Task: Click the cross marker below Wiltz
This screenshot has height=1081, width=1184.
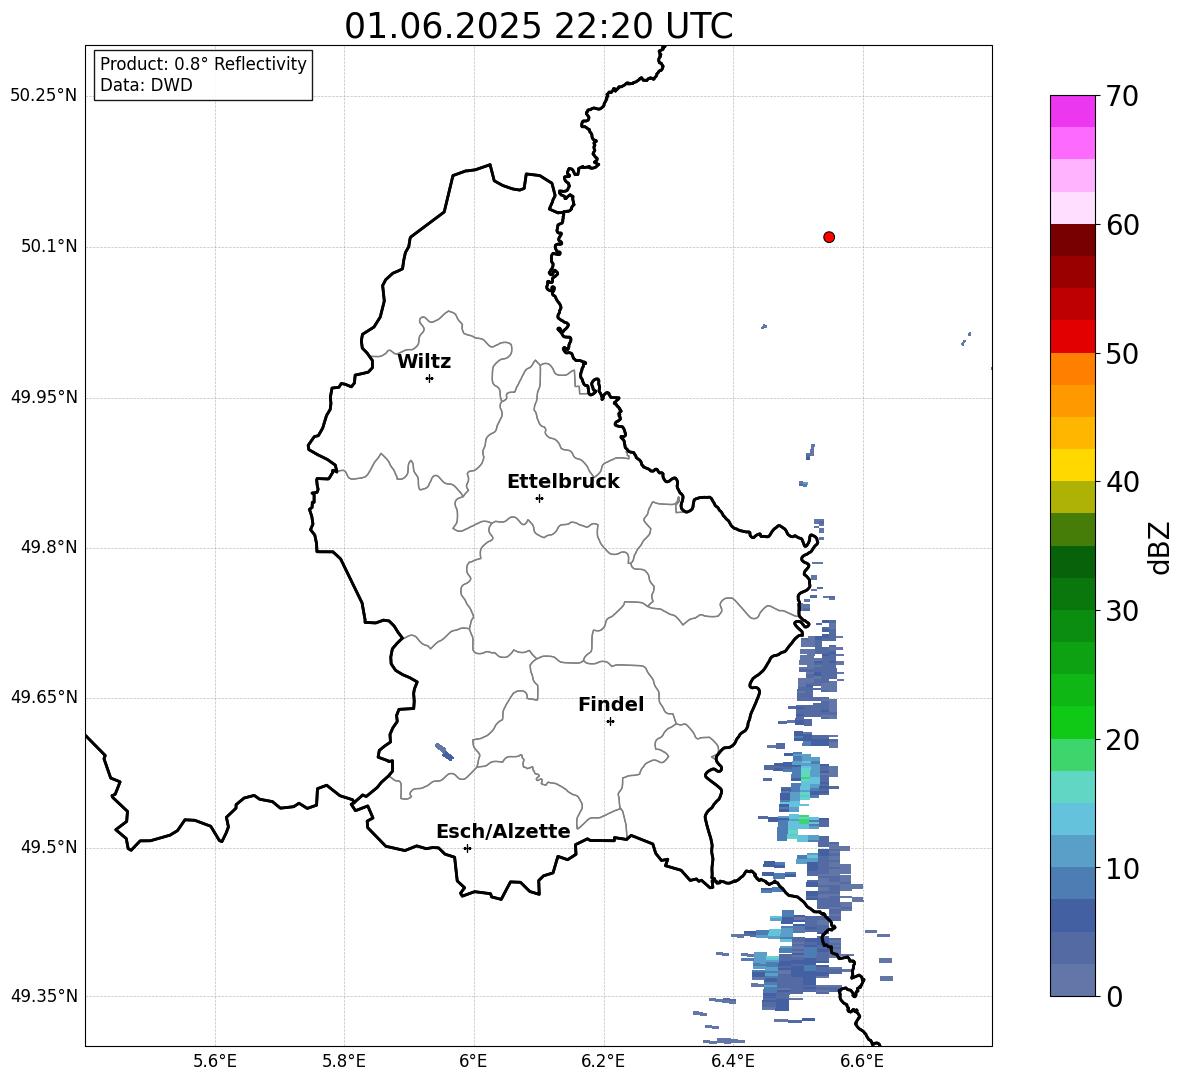Action: point(430,378)
